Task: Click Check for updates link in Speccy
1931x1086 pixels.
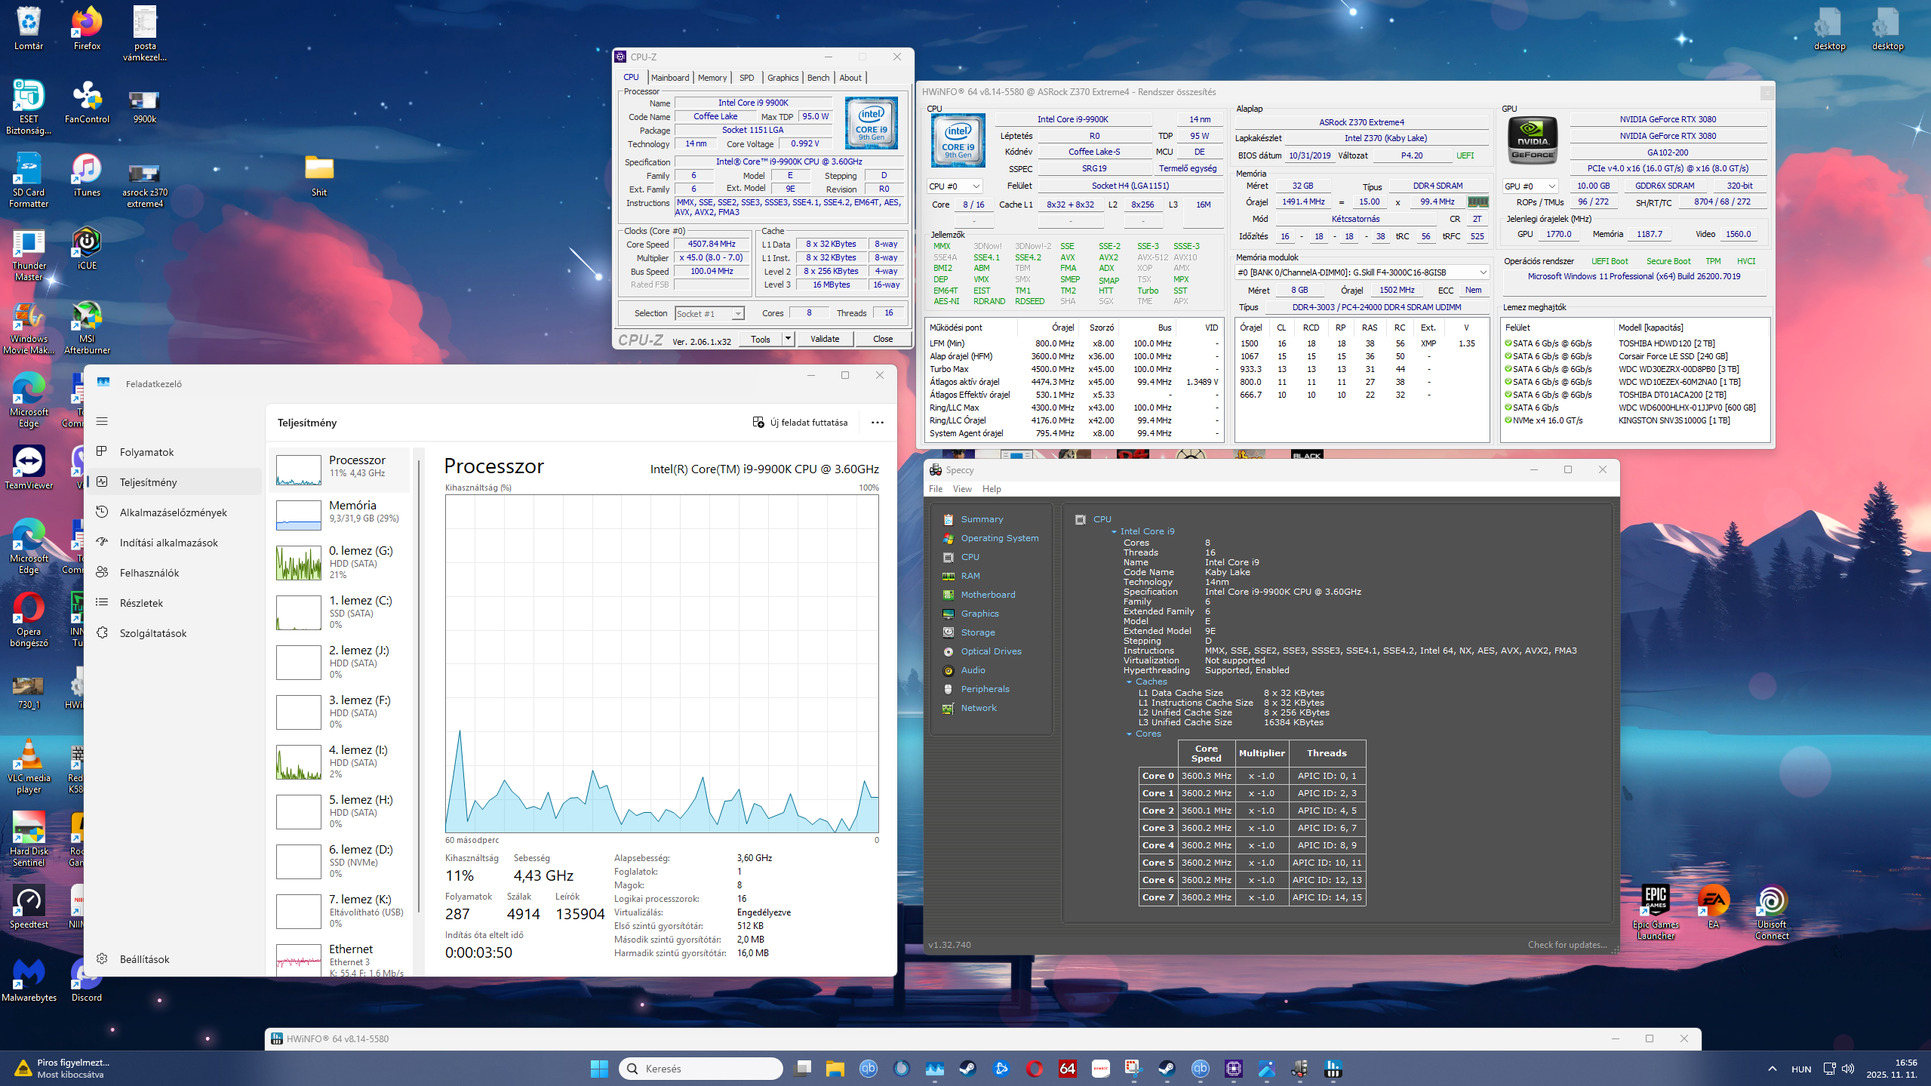Action: (1566, 945)
